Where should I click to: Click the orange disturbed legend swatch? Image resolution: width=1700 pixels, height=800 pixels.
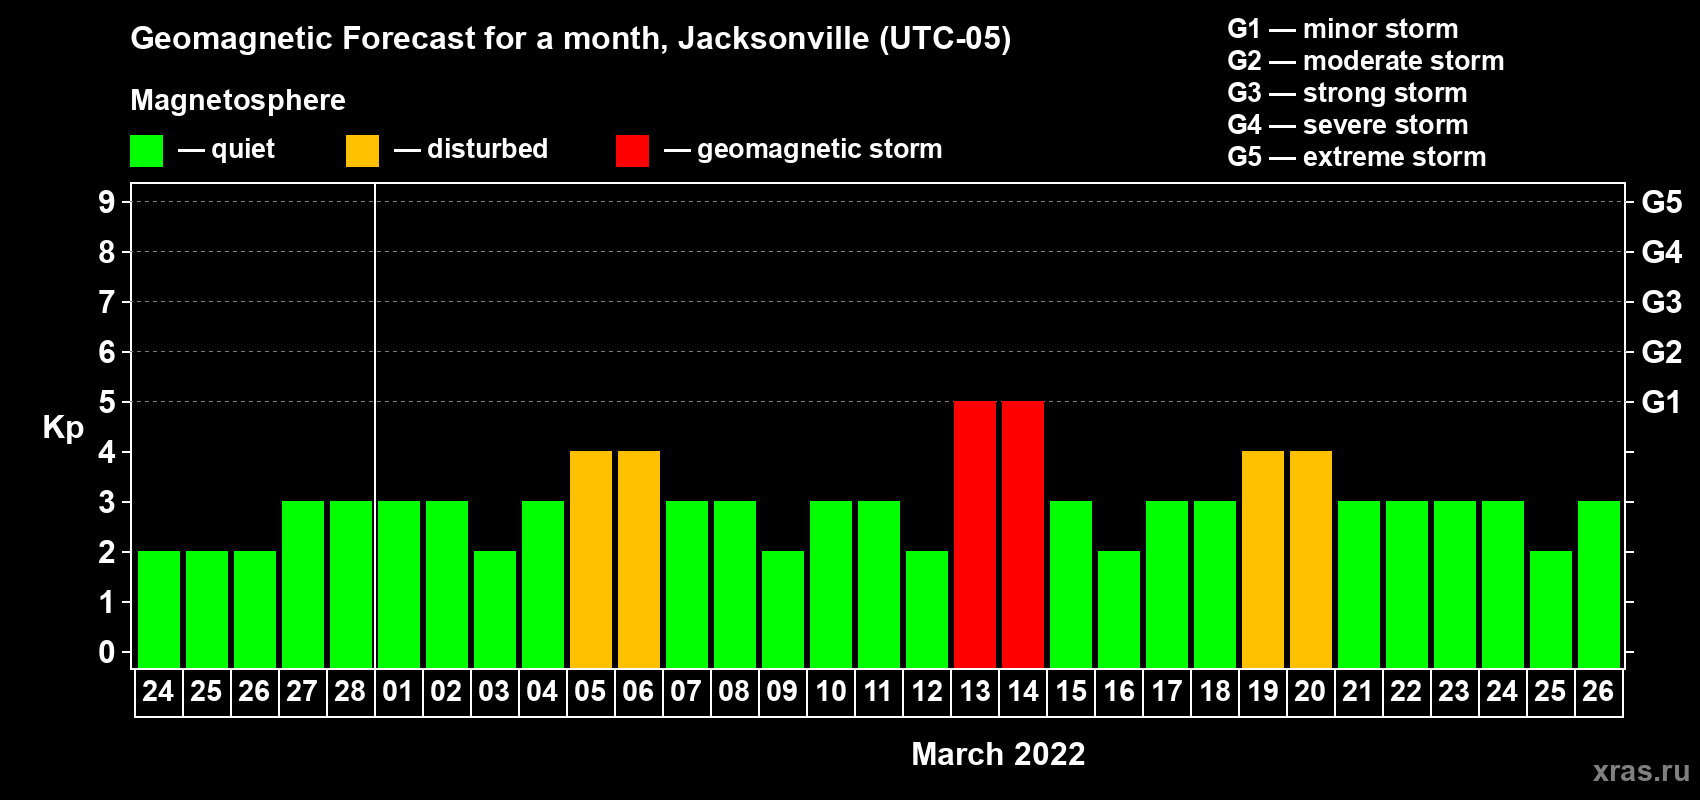[363, 151]
